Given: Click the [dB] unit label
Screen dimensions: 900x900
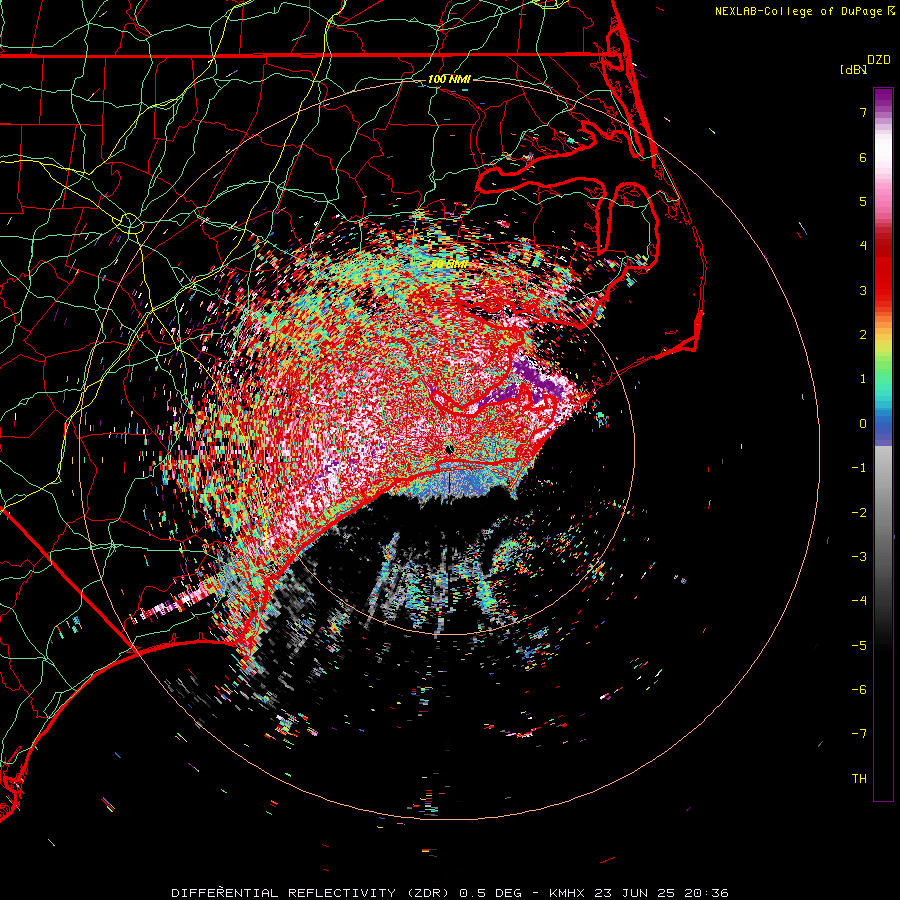Looking at the screenshot, I should [853, 70].
